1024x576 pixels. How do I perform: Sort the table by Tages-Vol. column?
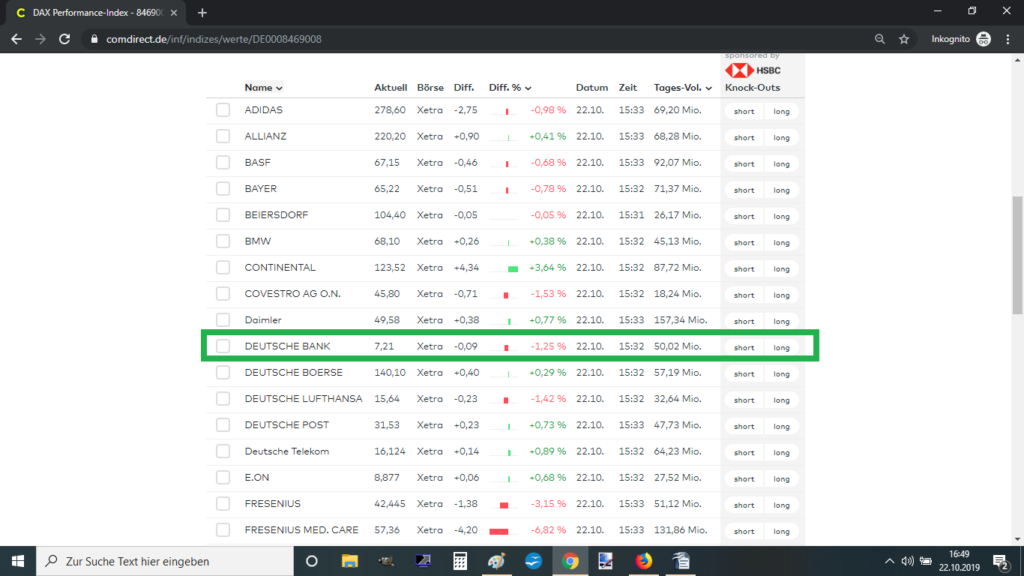682,88
